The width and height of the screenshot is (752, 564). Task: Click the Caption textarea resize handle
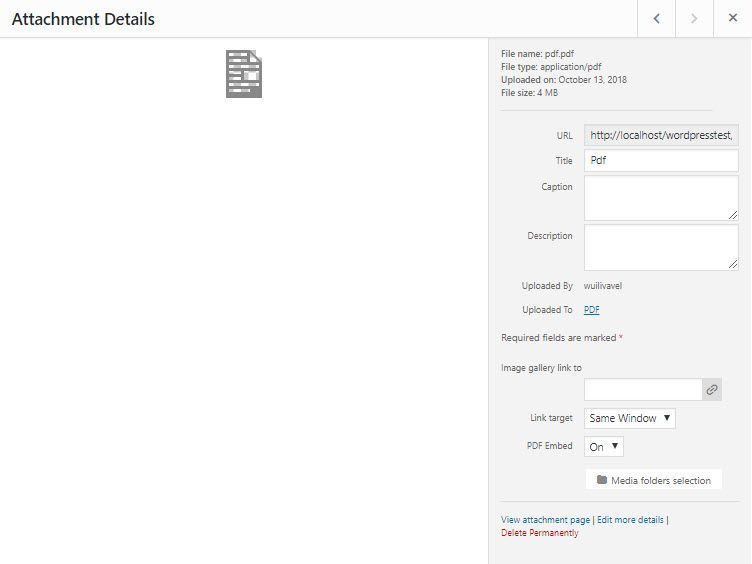pyautogui.click(x=733, y=215)
